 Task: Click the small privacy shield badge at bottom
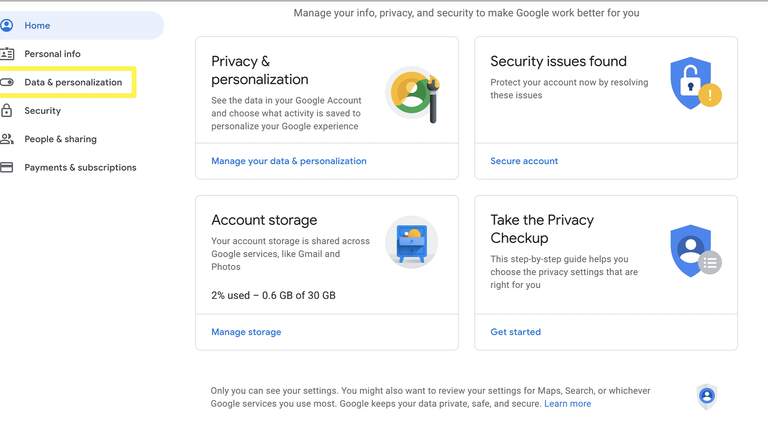click(x=707, y=396)
